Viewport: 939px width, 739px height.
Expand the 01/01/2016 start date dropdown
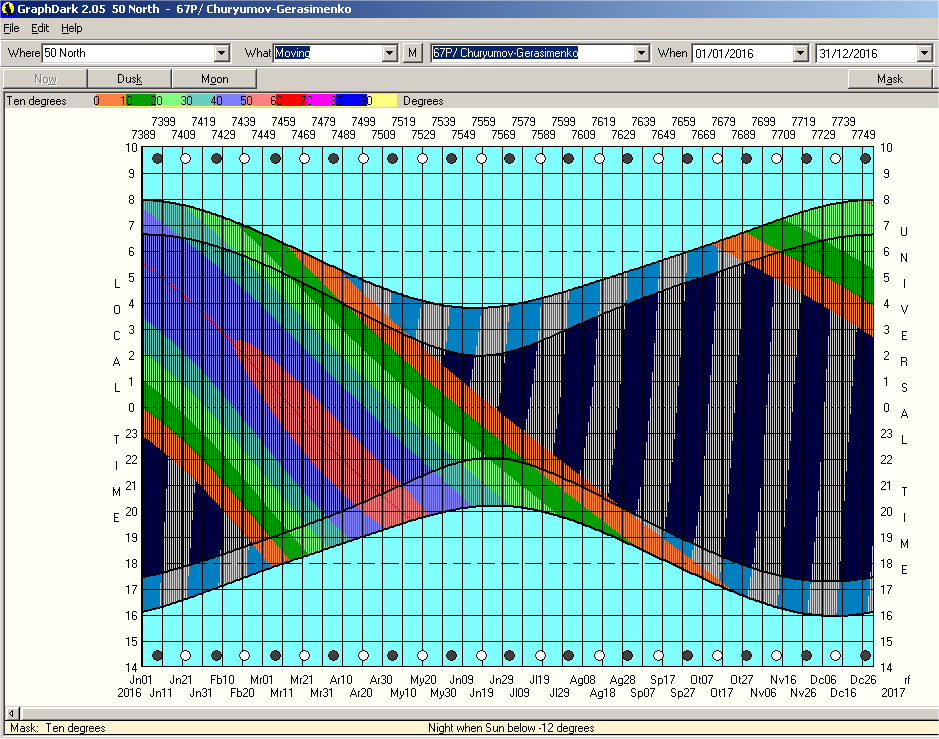800,53
